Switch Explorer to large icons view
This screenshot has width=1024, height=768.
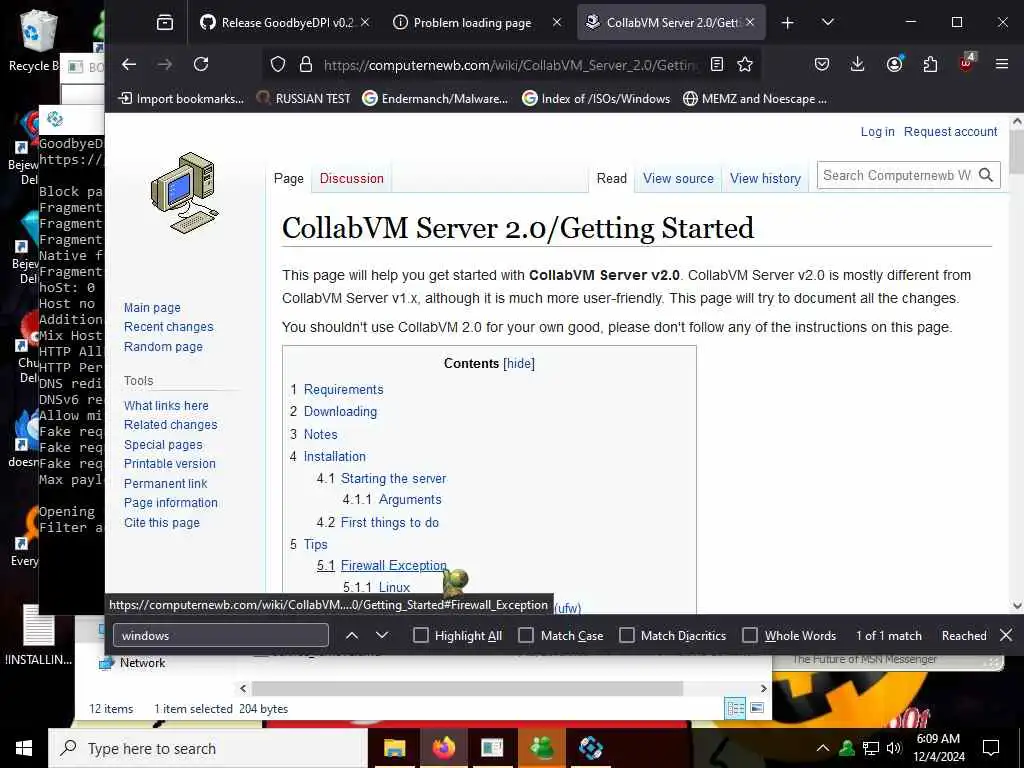coord(757,708)
